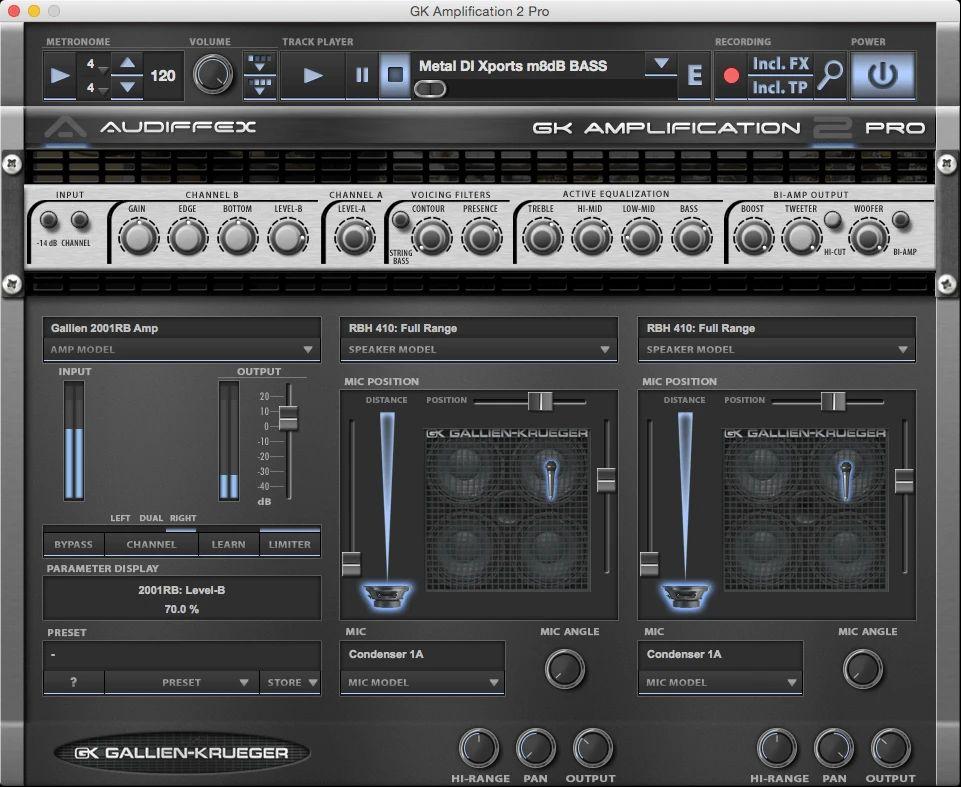961x787 pixels.
Task: Pause the track player
Action: 362,75
